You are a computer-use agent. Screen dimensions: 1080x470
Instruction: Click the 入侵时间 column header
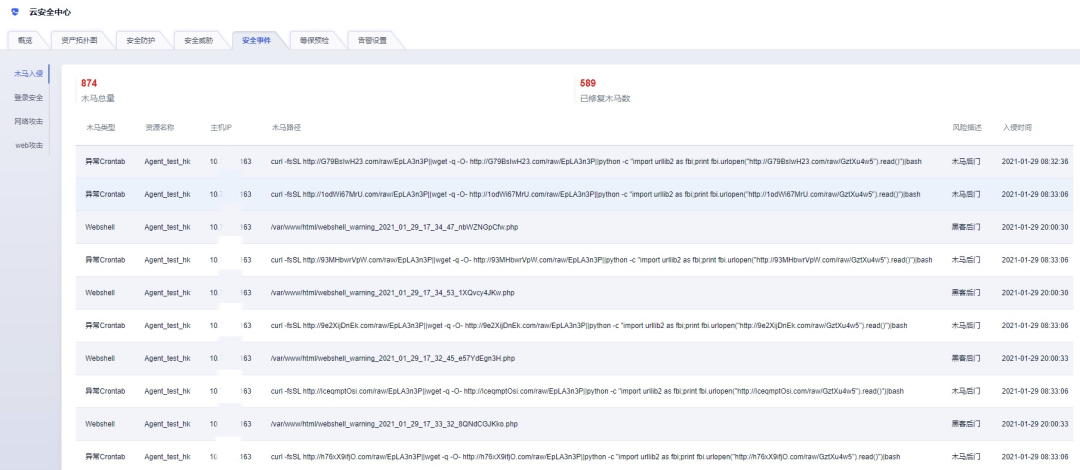point(1017,128)
